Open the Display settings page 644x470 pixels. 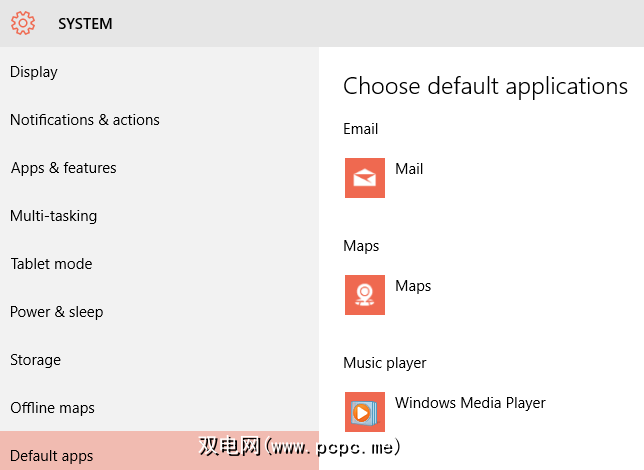(x=34, y=72)
